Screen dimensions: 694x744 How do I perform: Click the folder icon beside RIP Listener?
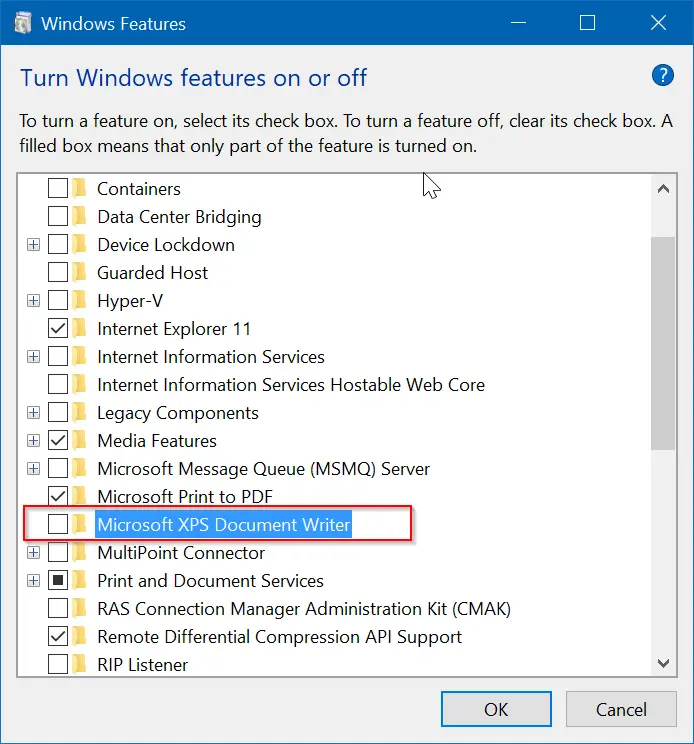80,665
